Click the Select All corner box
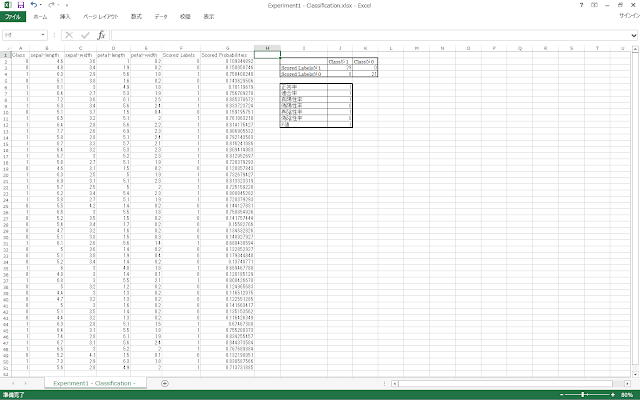The image size is (640, 400). tap(4, 48)
